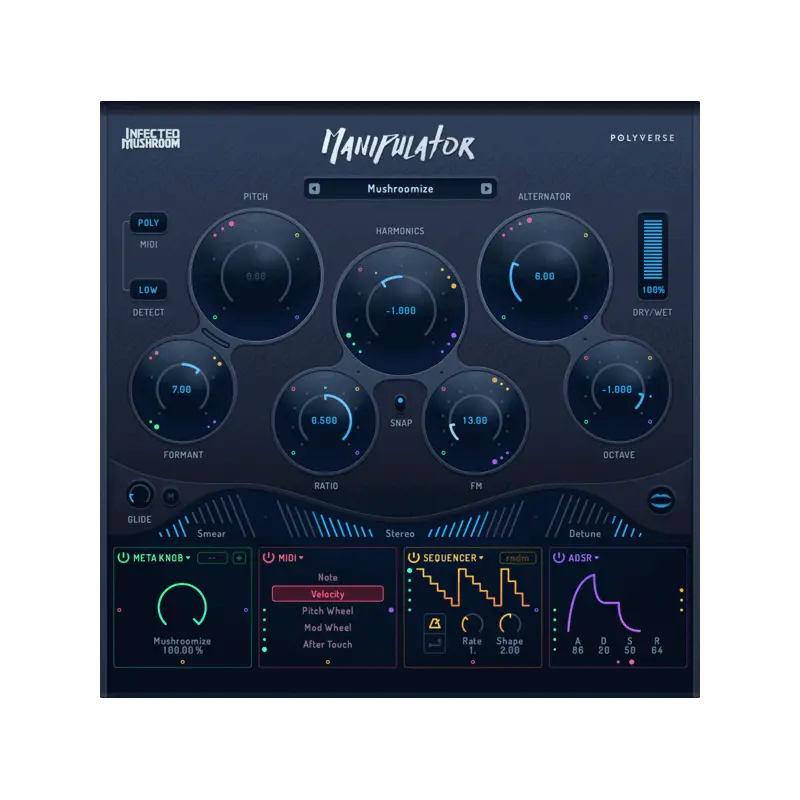Screen dimensions: 800x800
Task: Click the purple modulation dot in MIDI panel
Action: point(391,610)
